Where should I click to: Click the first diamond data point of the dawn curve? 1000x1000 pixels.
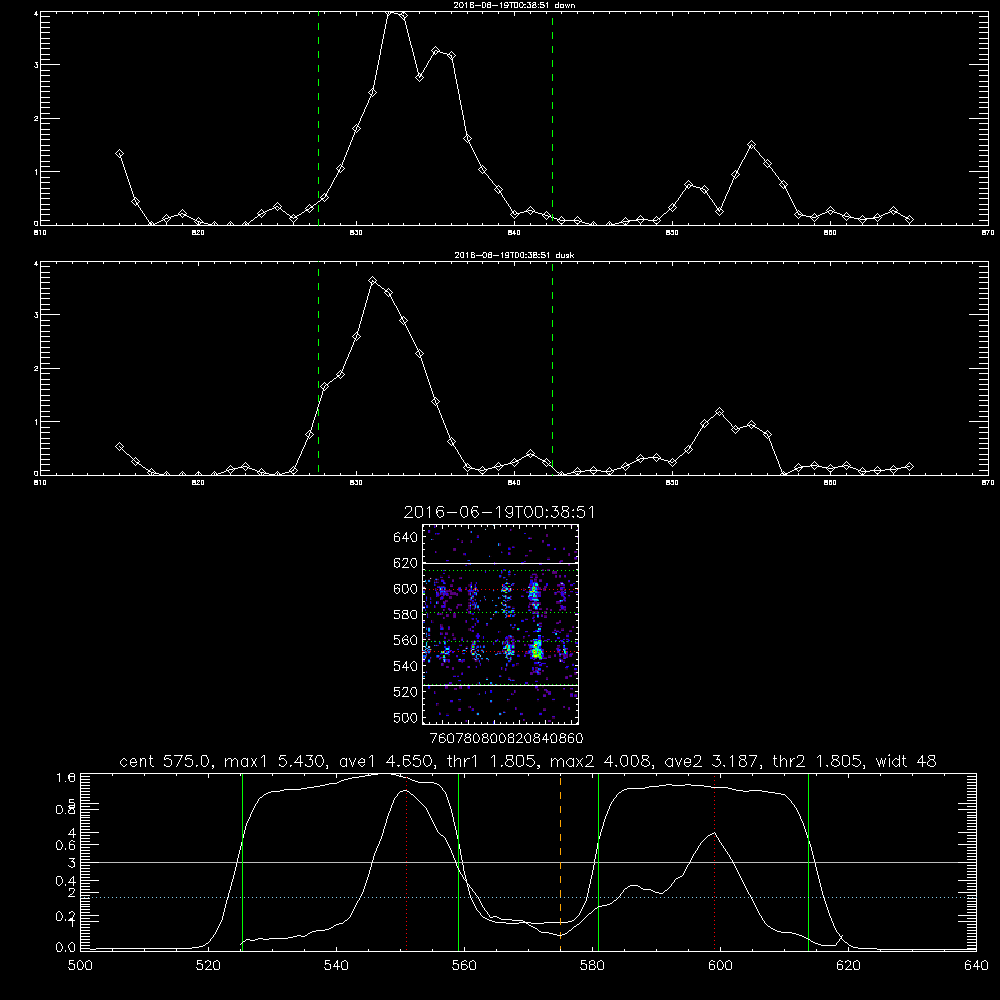pos(119,154)
